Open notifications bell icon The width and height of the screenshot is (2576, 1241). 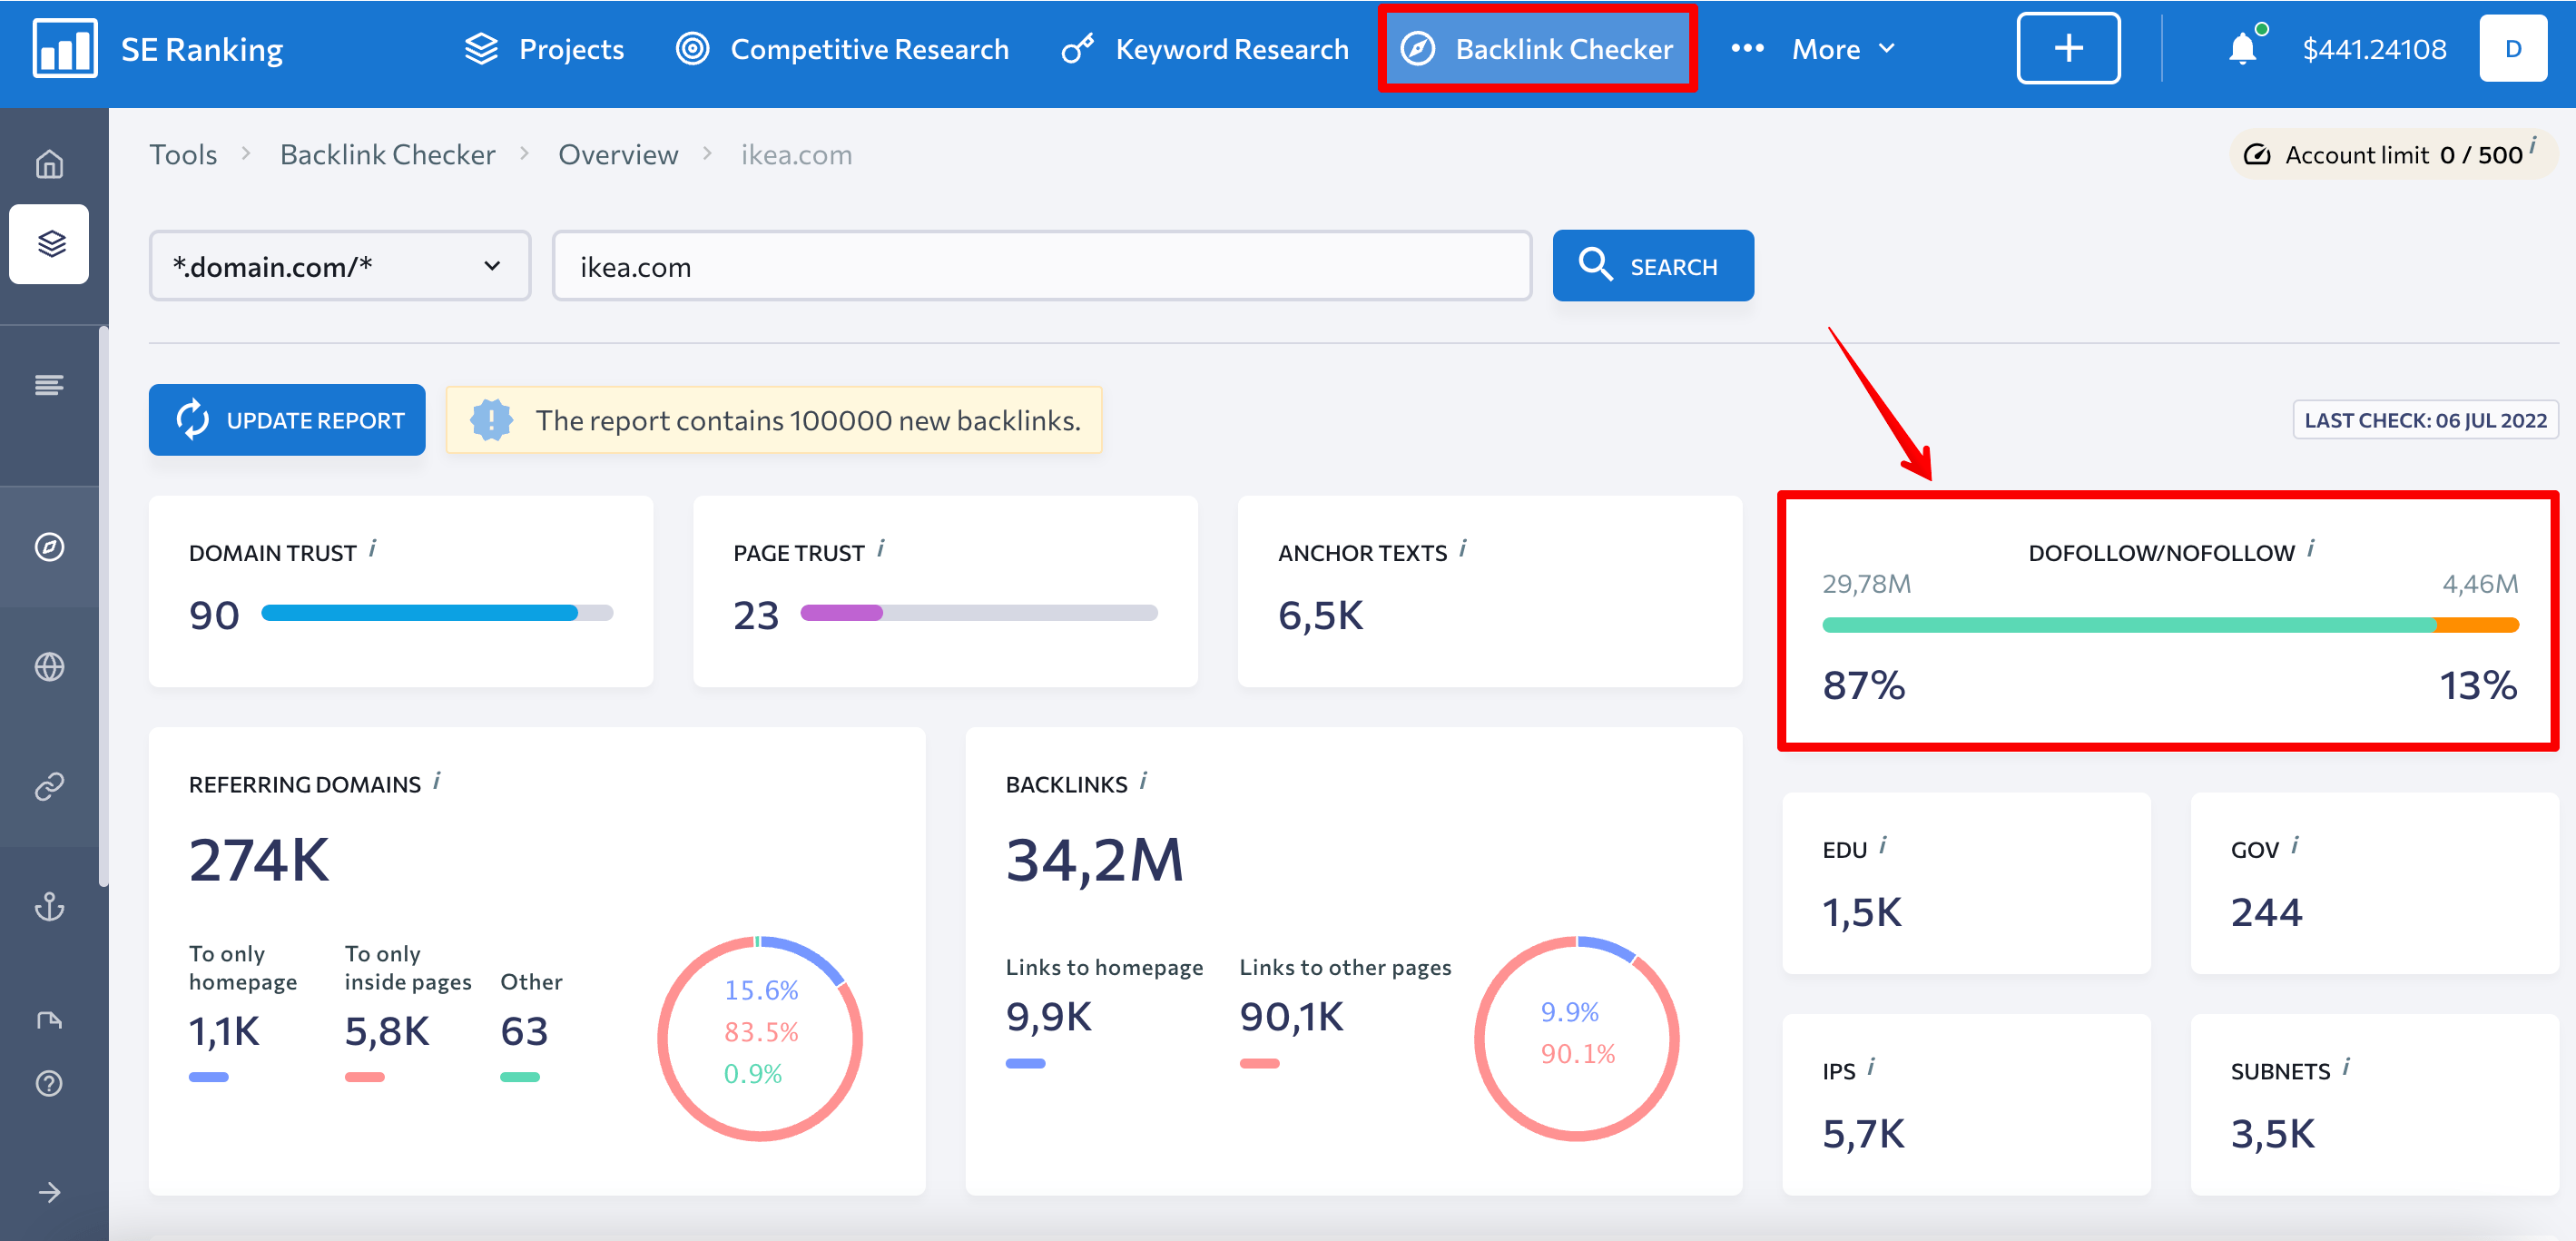click(2243, 48)
